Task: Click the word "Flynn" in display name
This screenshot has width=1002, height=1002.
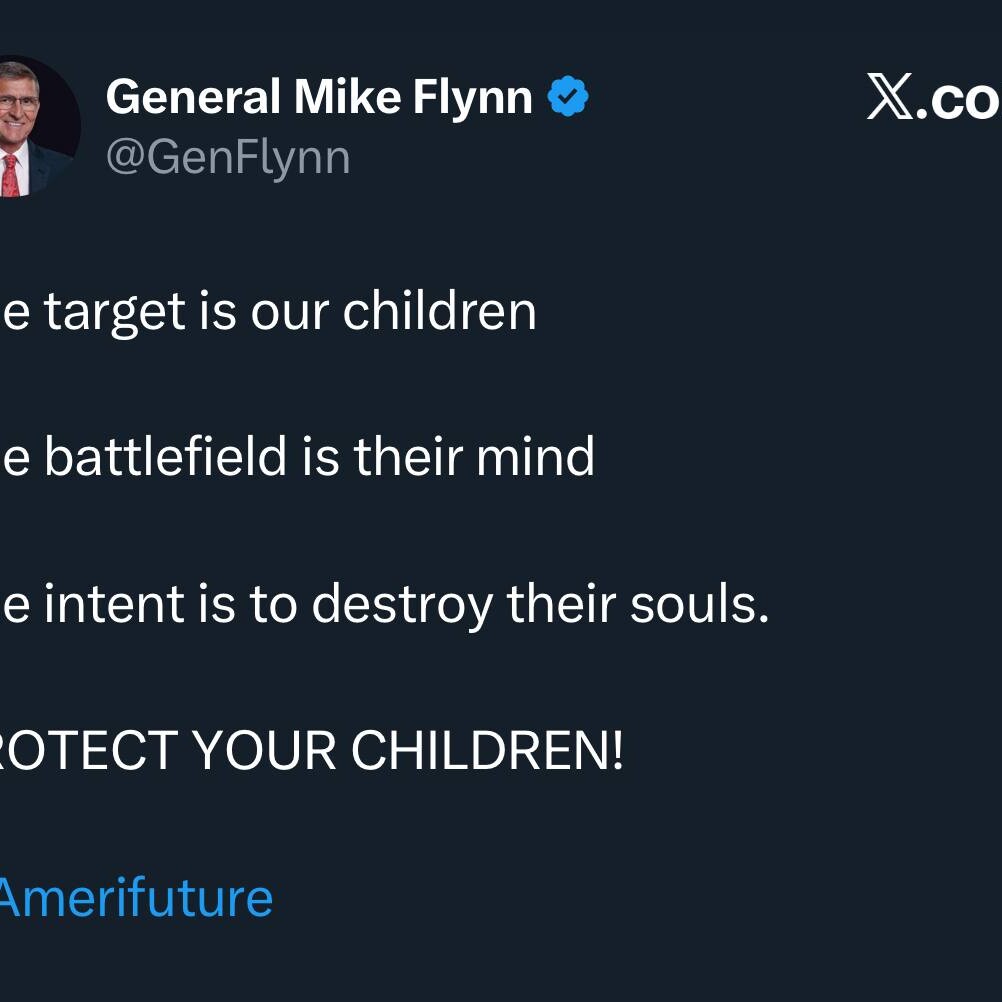Action: [476, 98]
